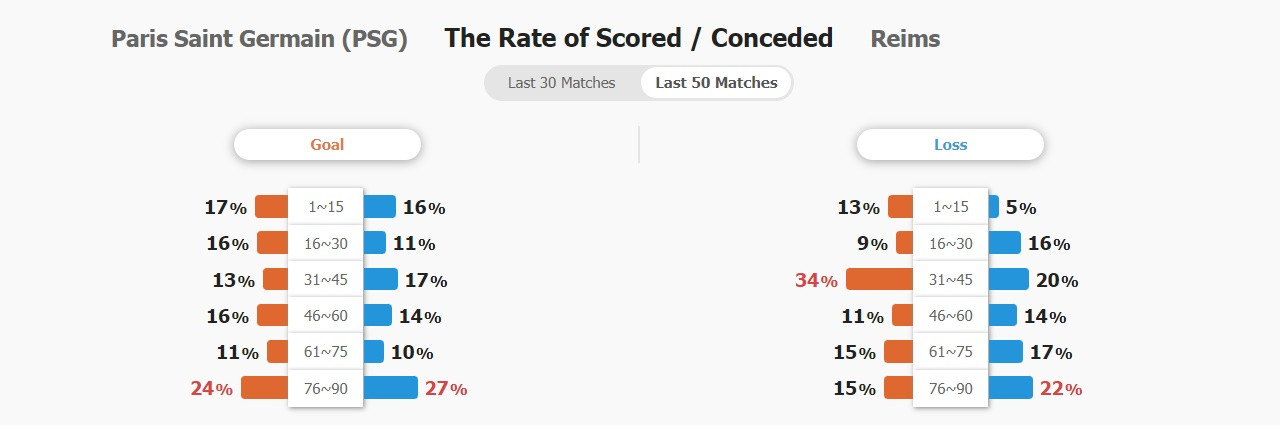The width and height of the screenshot is (1280, 425).
Task: Click the Paris Saint Germain (PSG) team name
Action: [260, 39]
